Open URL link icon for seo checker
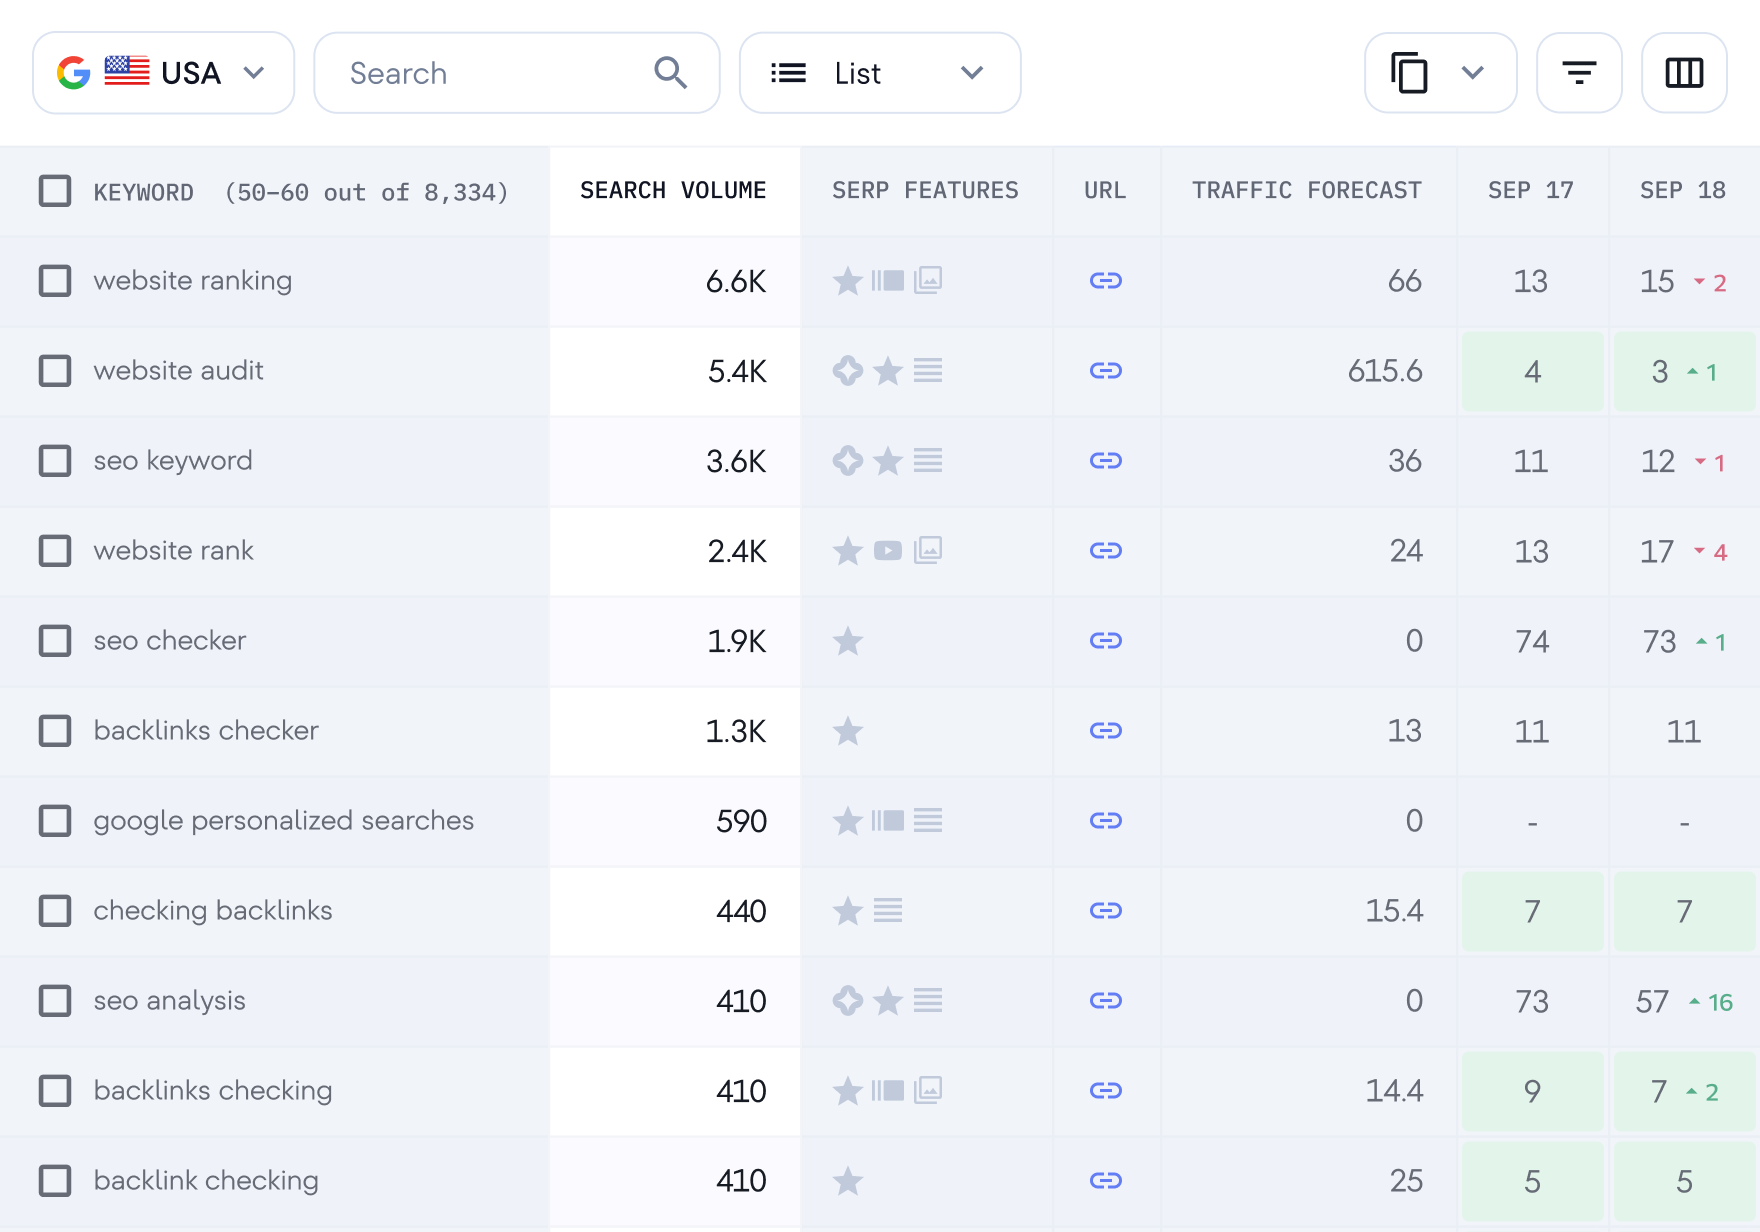 [1105, 641]
